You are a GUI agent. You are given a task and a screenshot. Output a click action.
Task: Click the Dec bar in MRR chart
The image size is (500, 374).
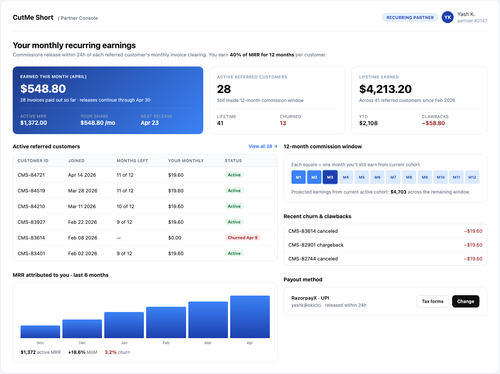click(82, 329)
